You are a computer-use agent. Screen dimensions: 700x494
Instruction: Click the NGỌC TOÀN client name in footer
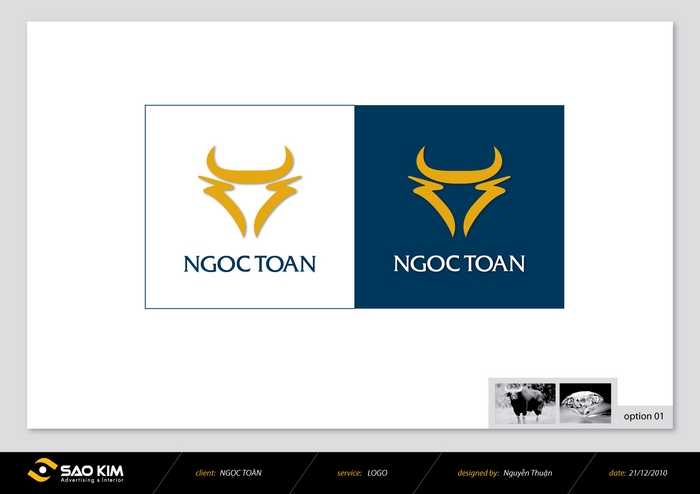pos(241,472)
